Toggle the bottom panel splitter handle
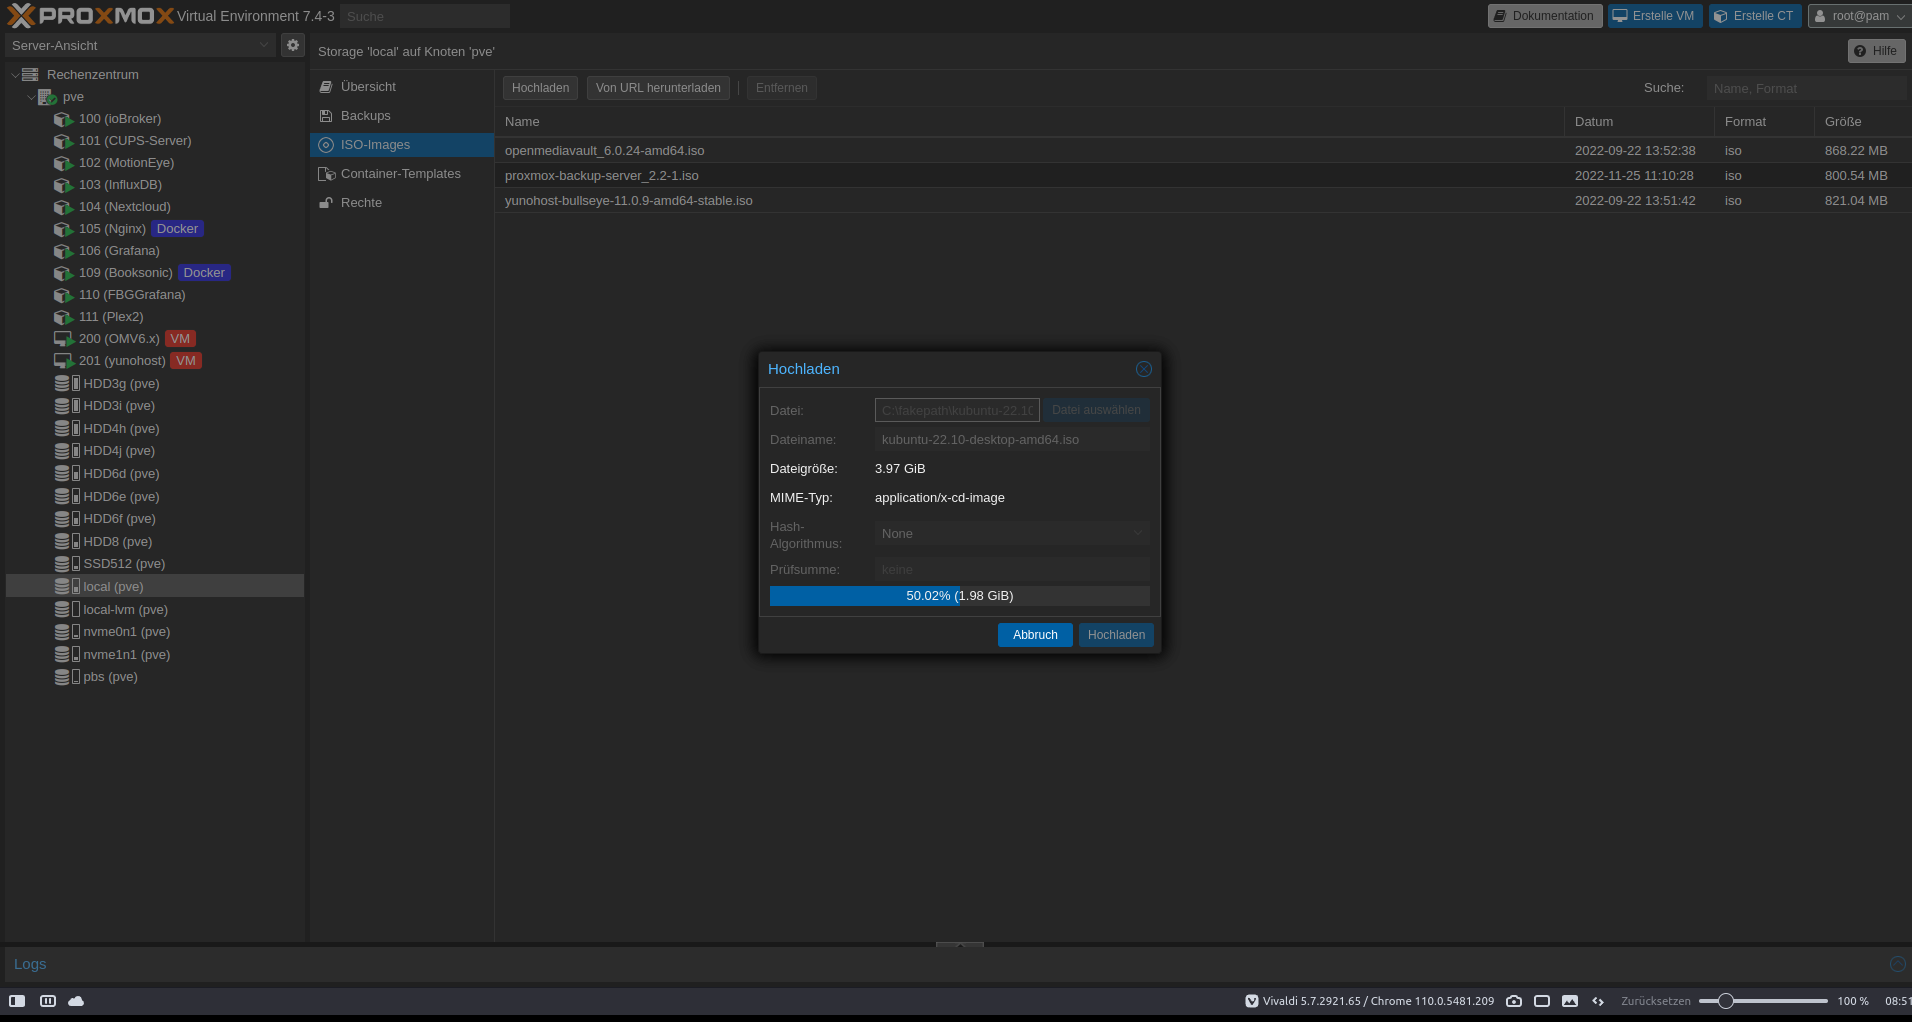Image resolution: width=1912 pixels, height=1022 pixels. coord(960,944)
